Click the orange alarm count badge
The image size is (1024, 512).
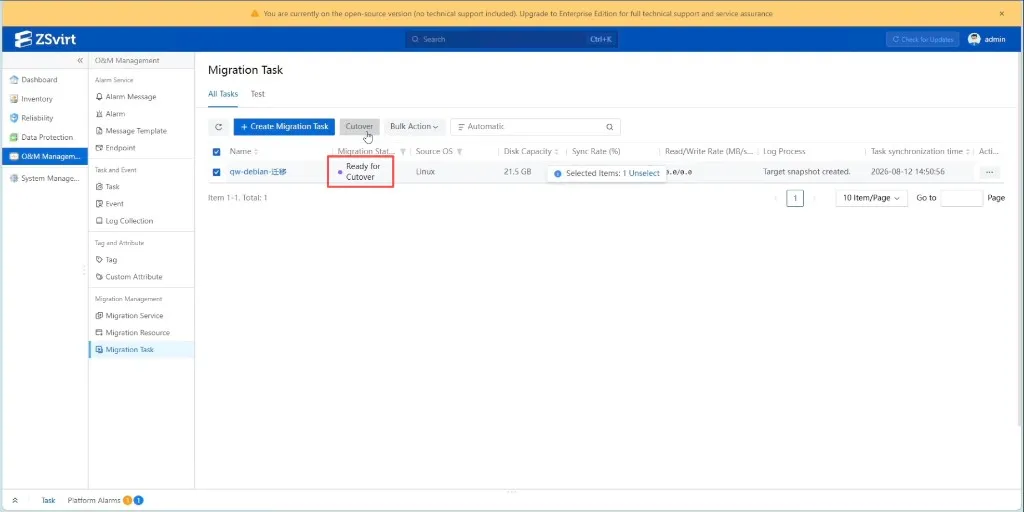(x=127, y=500)
